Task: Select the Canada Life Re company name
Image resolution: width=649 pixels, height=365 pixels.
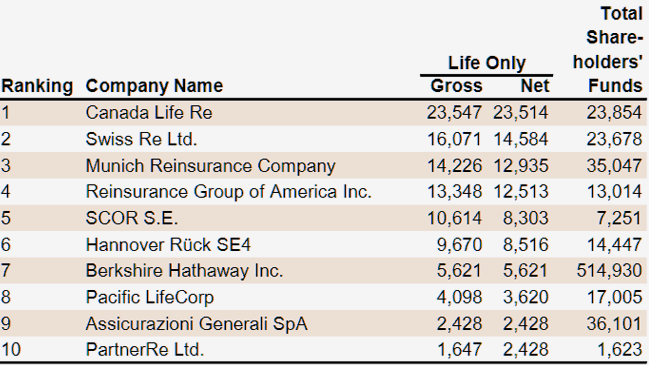Action: [149, 113]
